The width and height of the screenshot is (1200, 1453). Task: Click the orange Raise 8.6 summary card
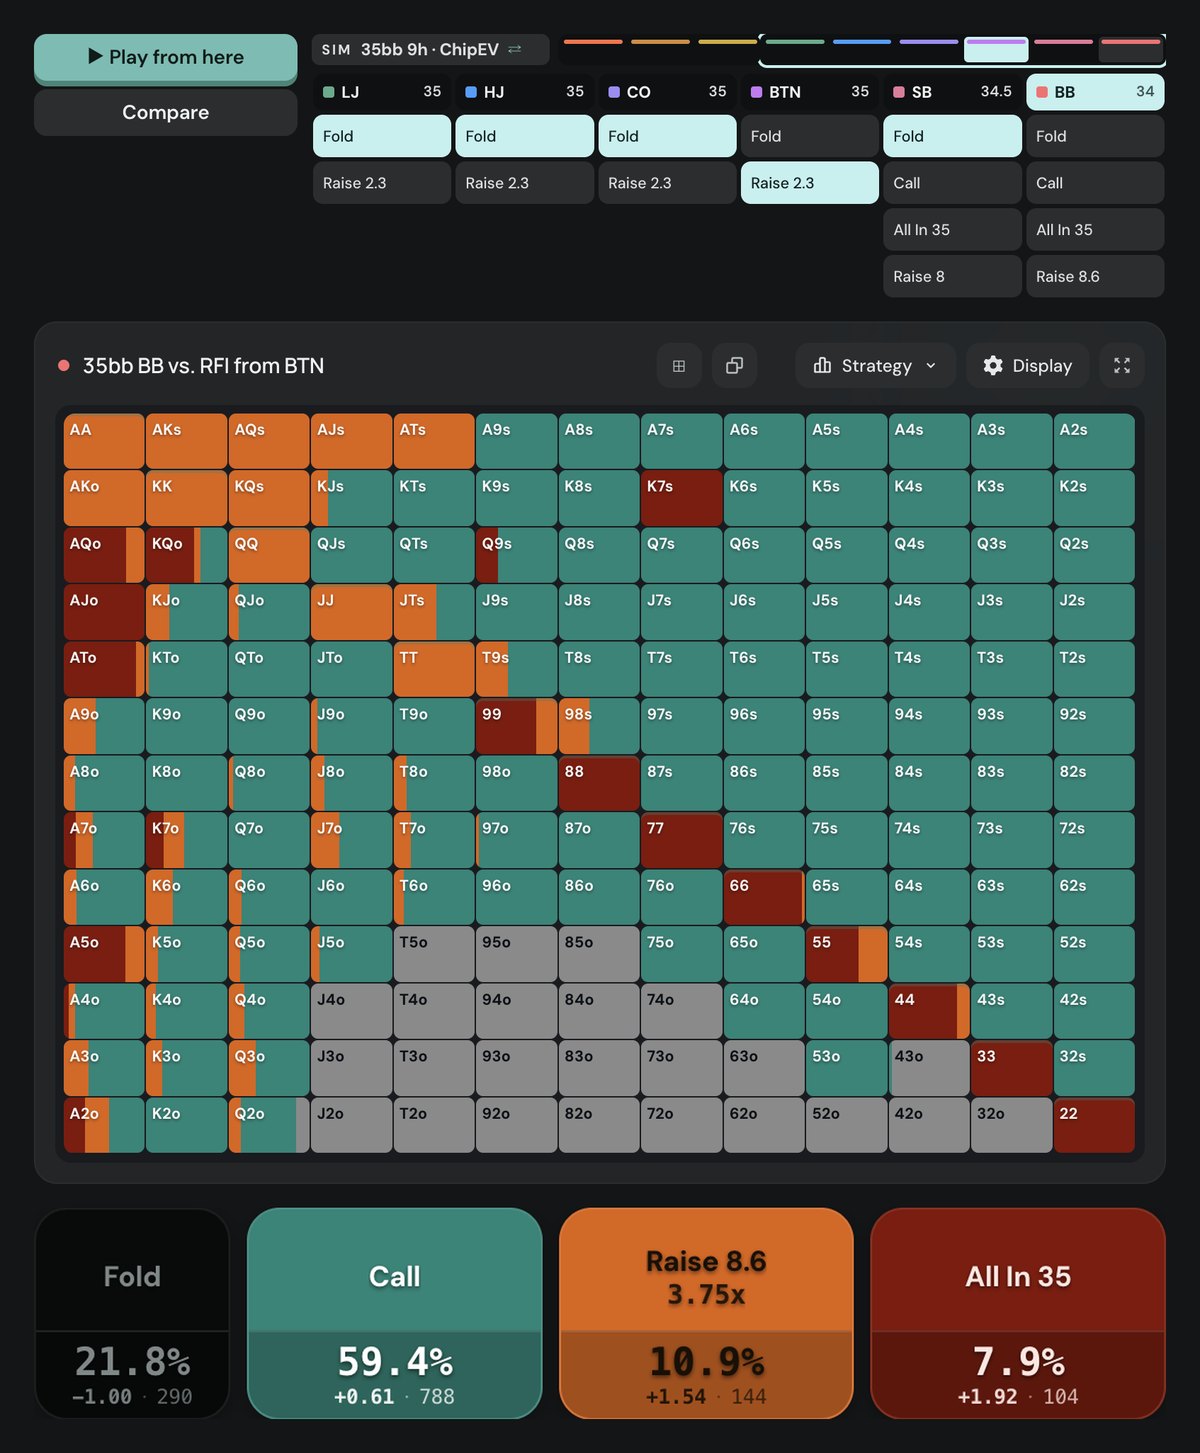click(706, 1313)
